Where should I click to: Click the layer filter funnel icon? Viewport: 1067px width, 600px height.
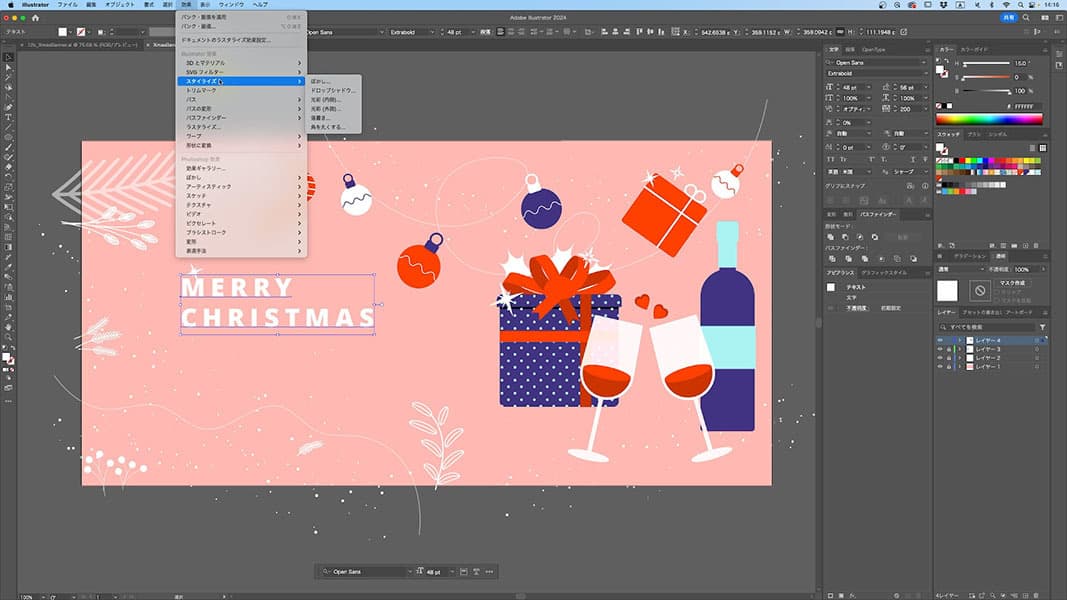(x=1043, y=327)
